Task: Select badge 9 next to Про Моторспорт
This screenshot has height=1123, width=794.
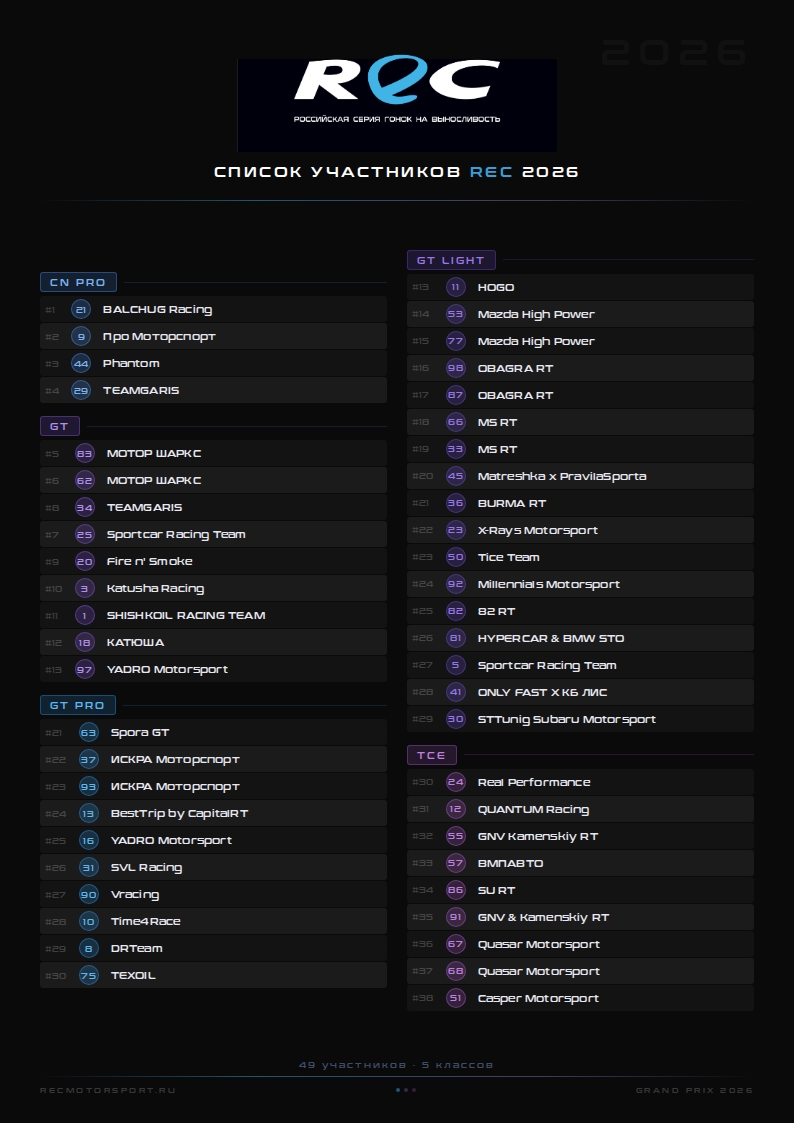Action: tap(81, 337)
